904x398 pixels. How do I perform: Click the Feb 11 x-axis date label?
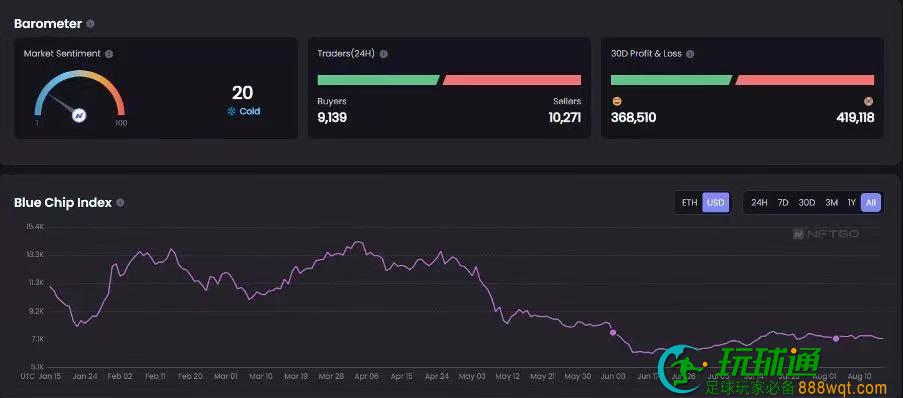(155, 376)
